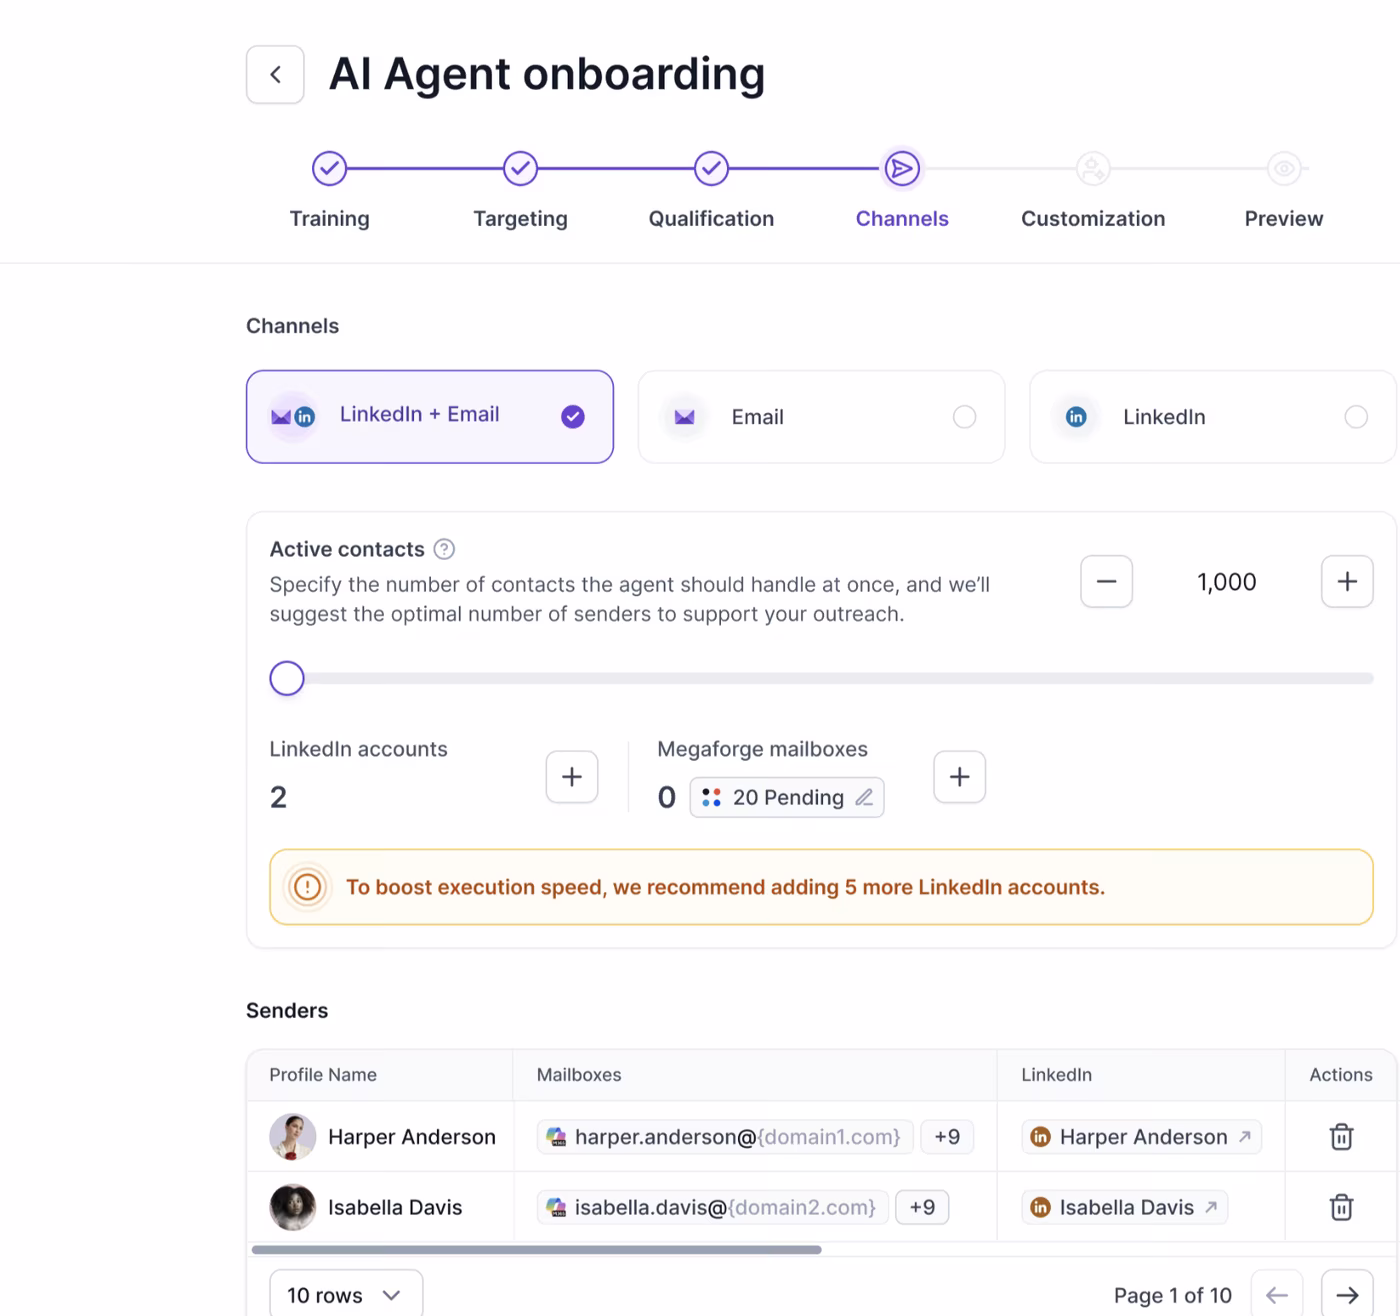
Task: Open the 10 rows per page dropdown
Action: pyautogui.click(x=346, y=1294)
